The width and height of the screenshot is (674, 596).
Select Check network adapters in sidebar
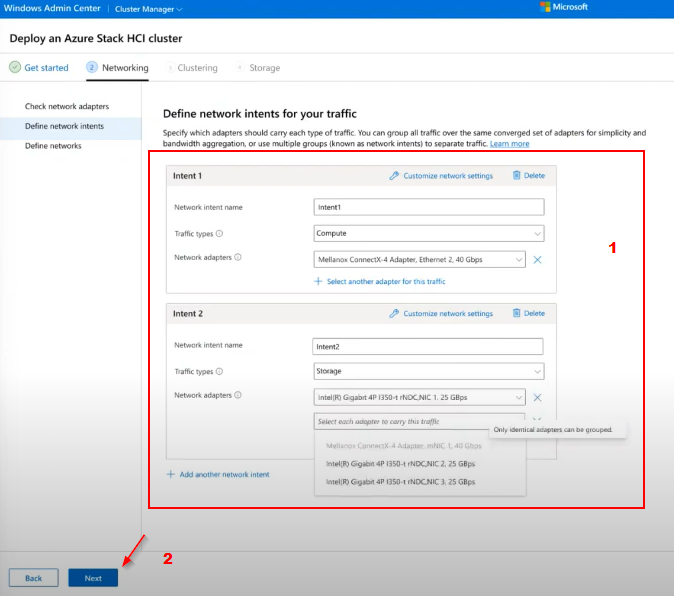click(x=67, y=107)
